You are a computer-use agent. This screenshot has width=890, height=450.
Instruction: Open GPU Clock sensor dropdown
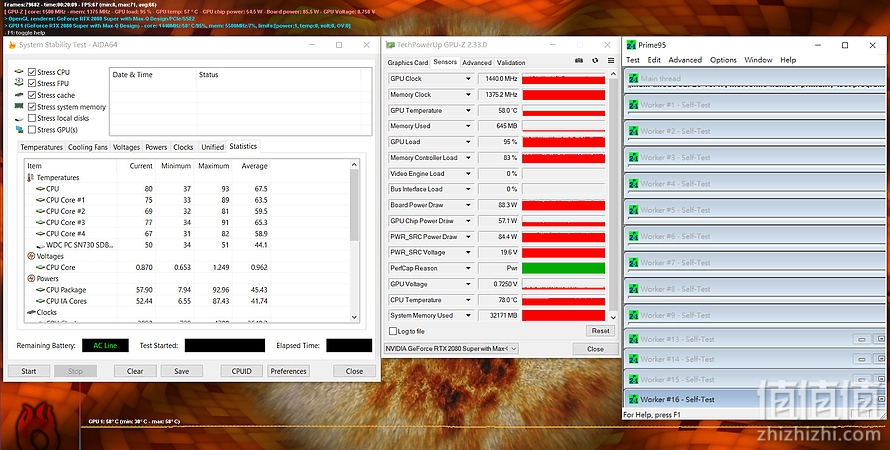[x=468, y=79]
